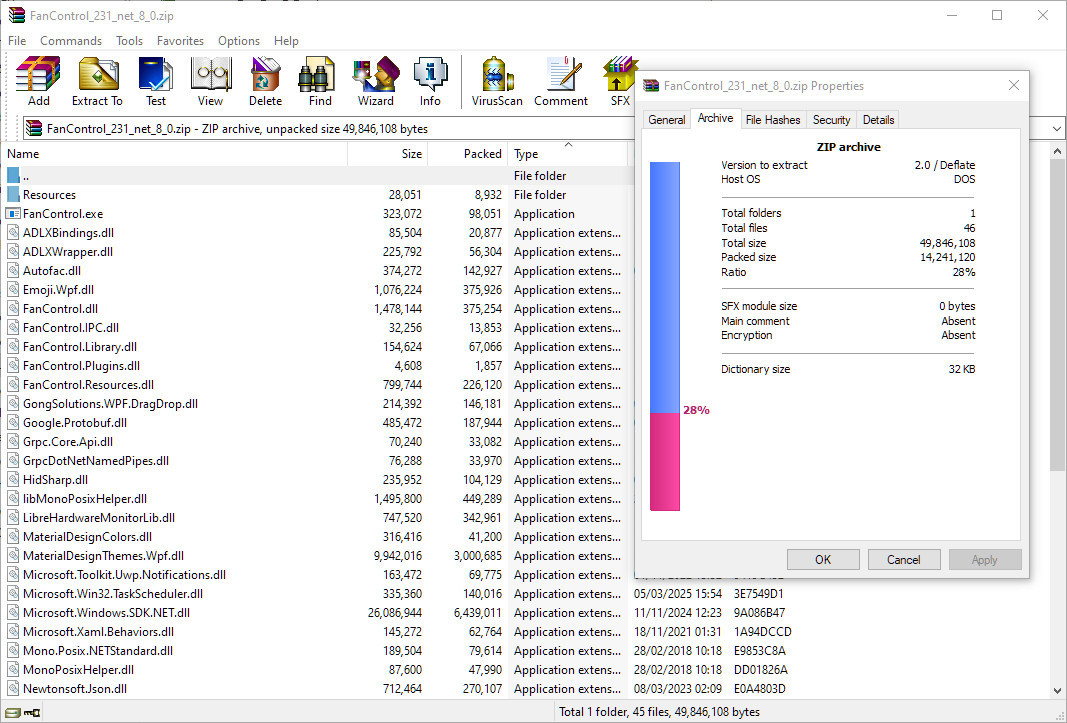Sort the list by Size column
This screenshot has height=723, width=1067.
tap(387, 154)
